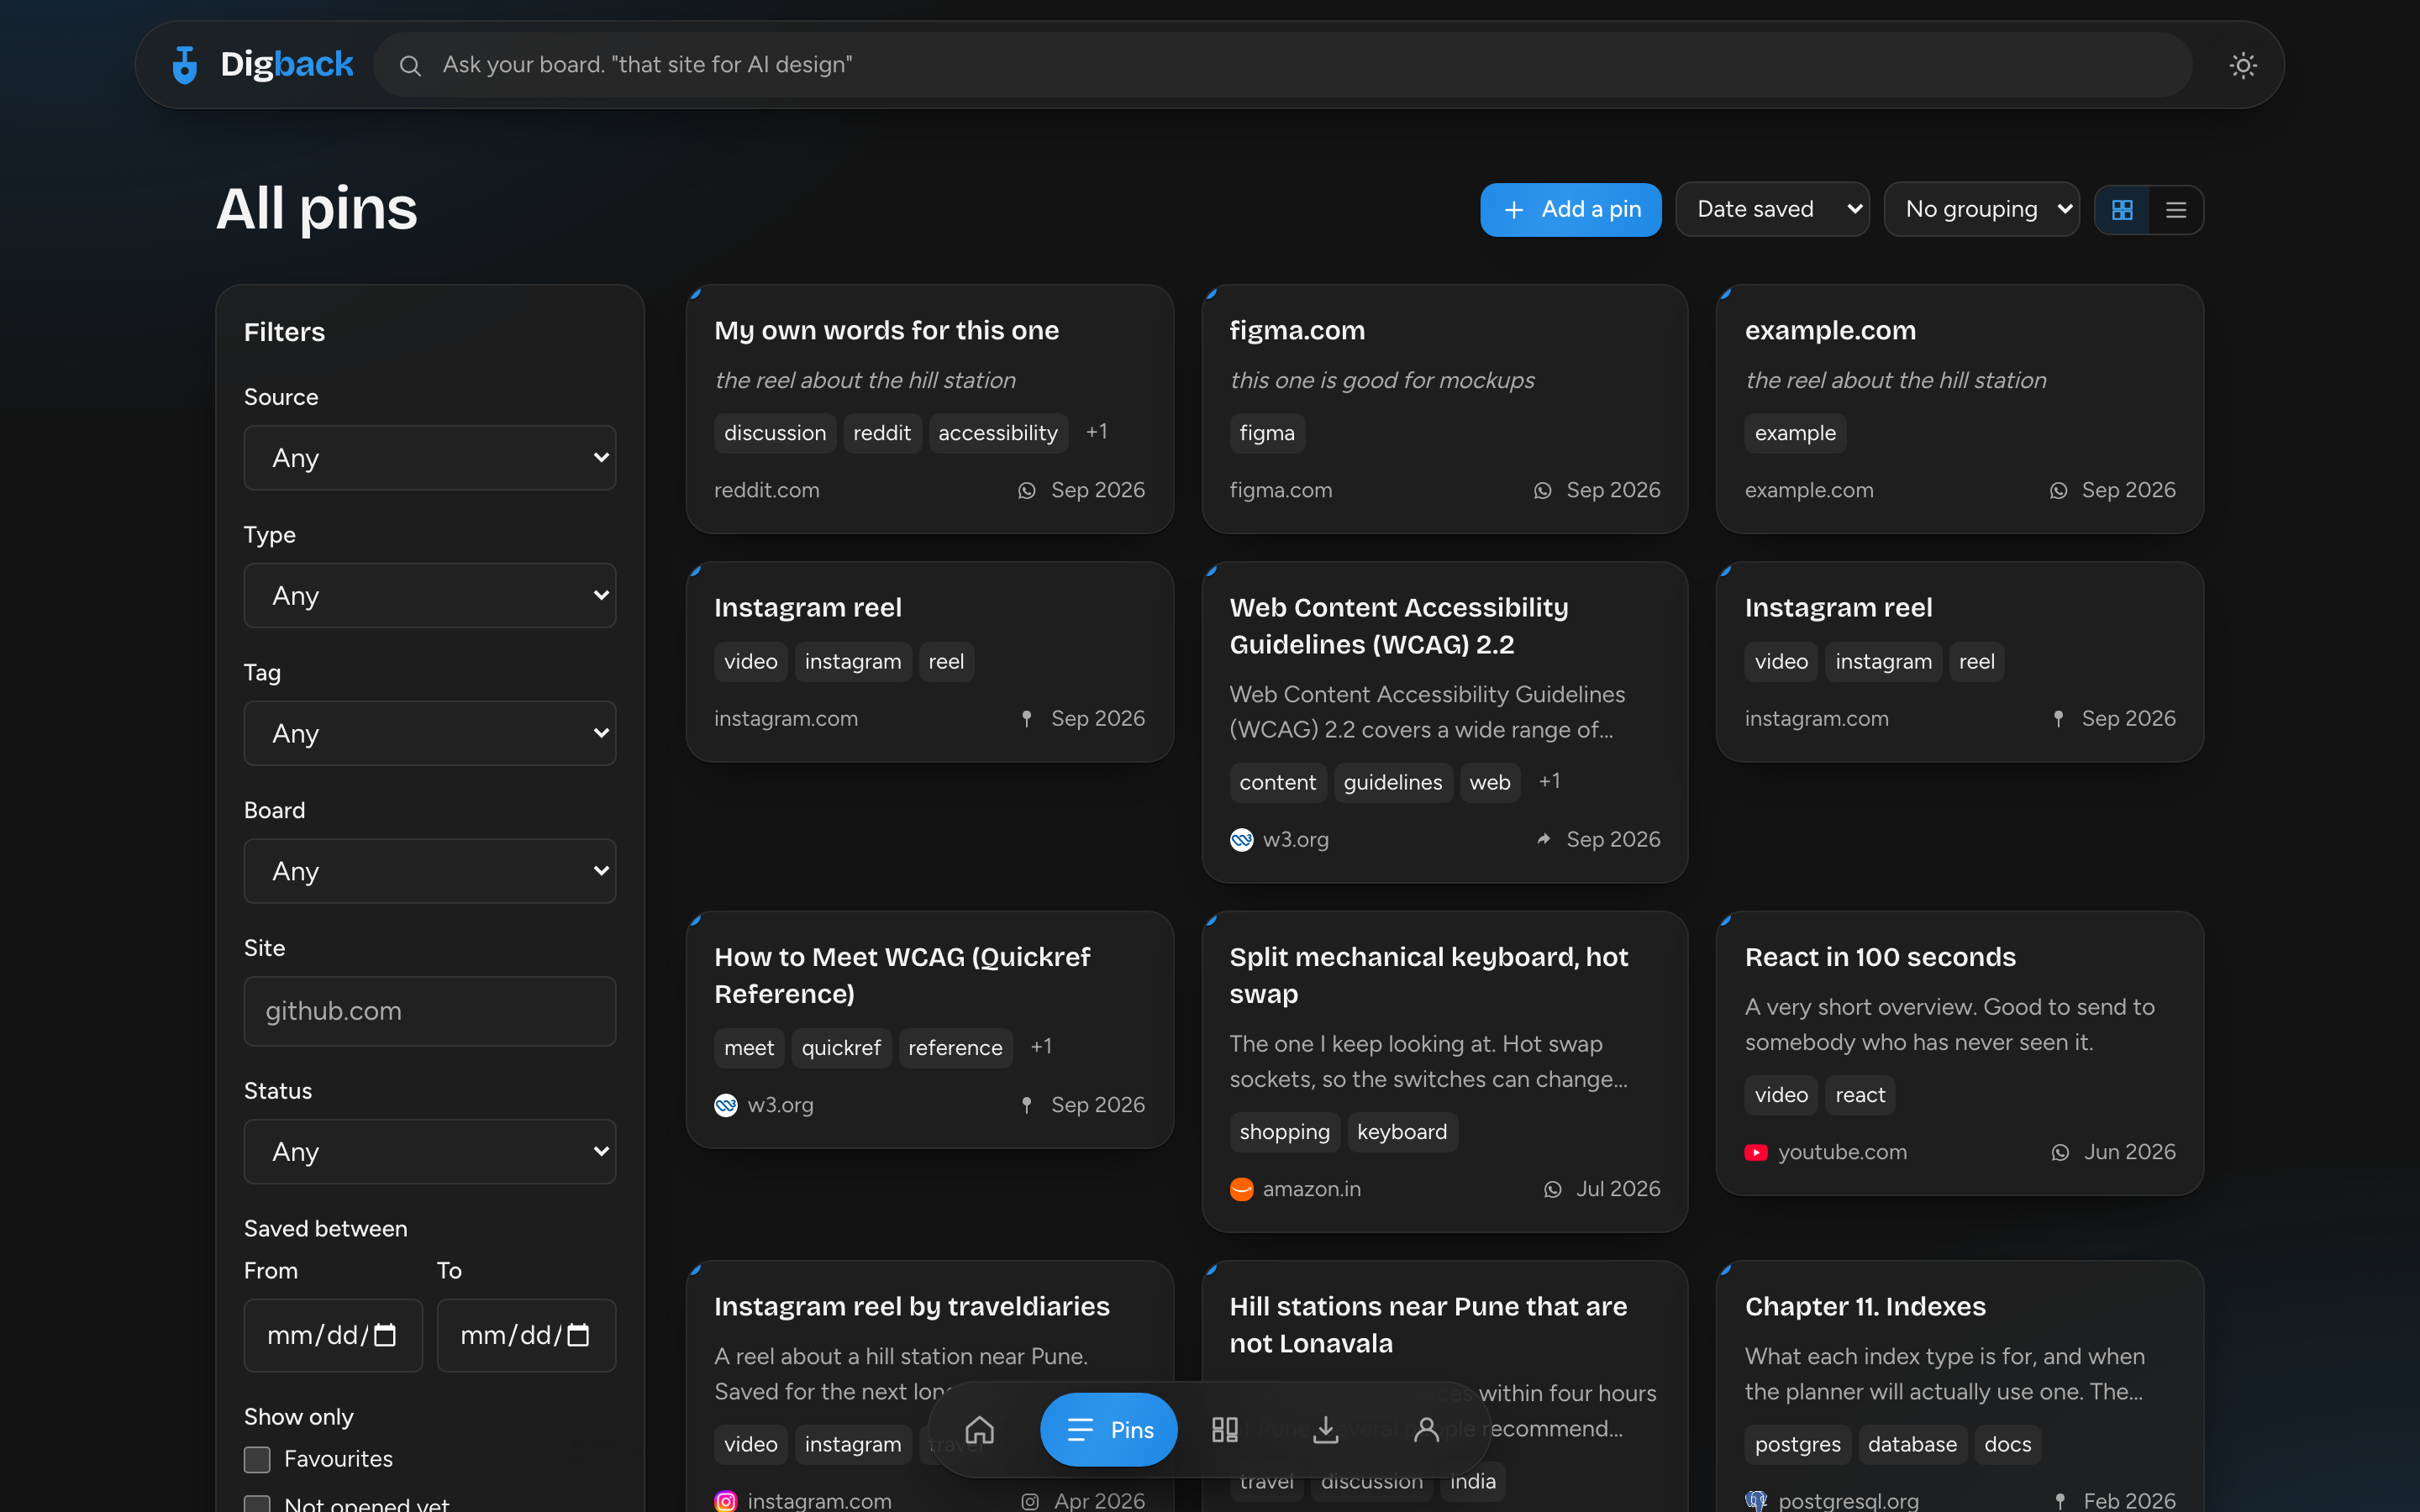This screenshot has width=2420, height=1512.
Task: Click the database tag chip
Action: coord(1912,1444)
